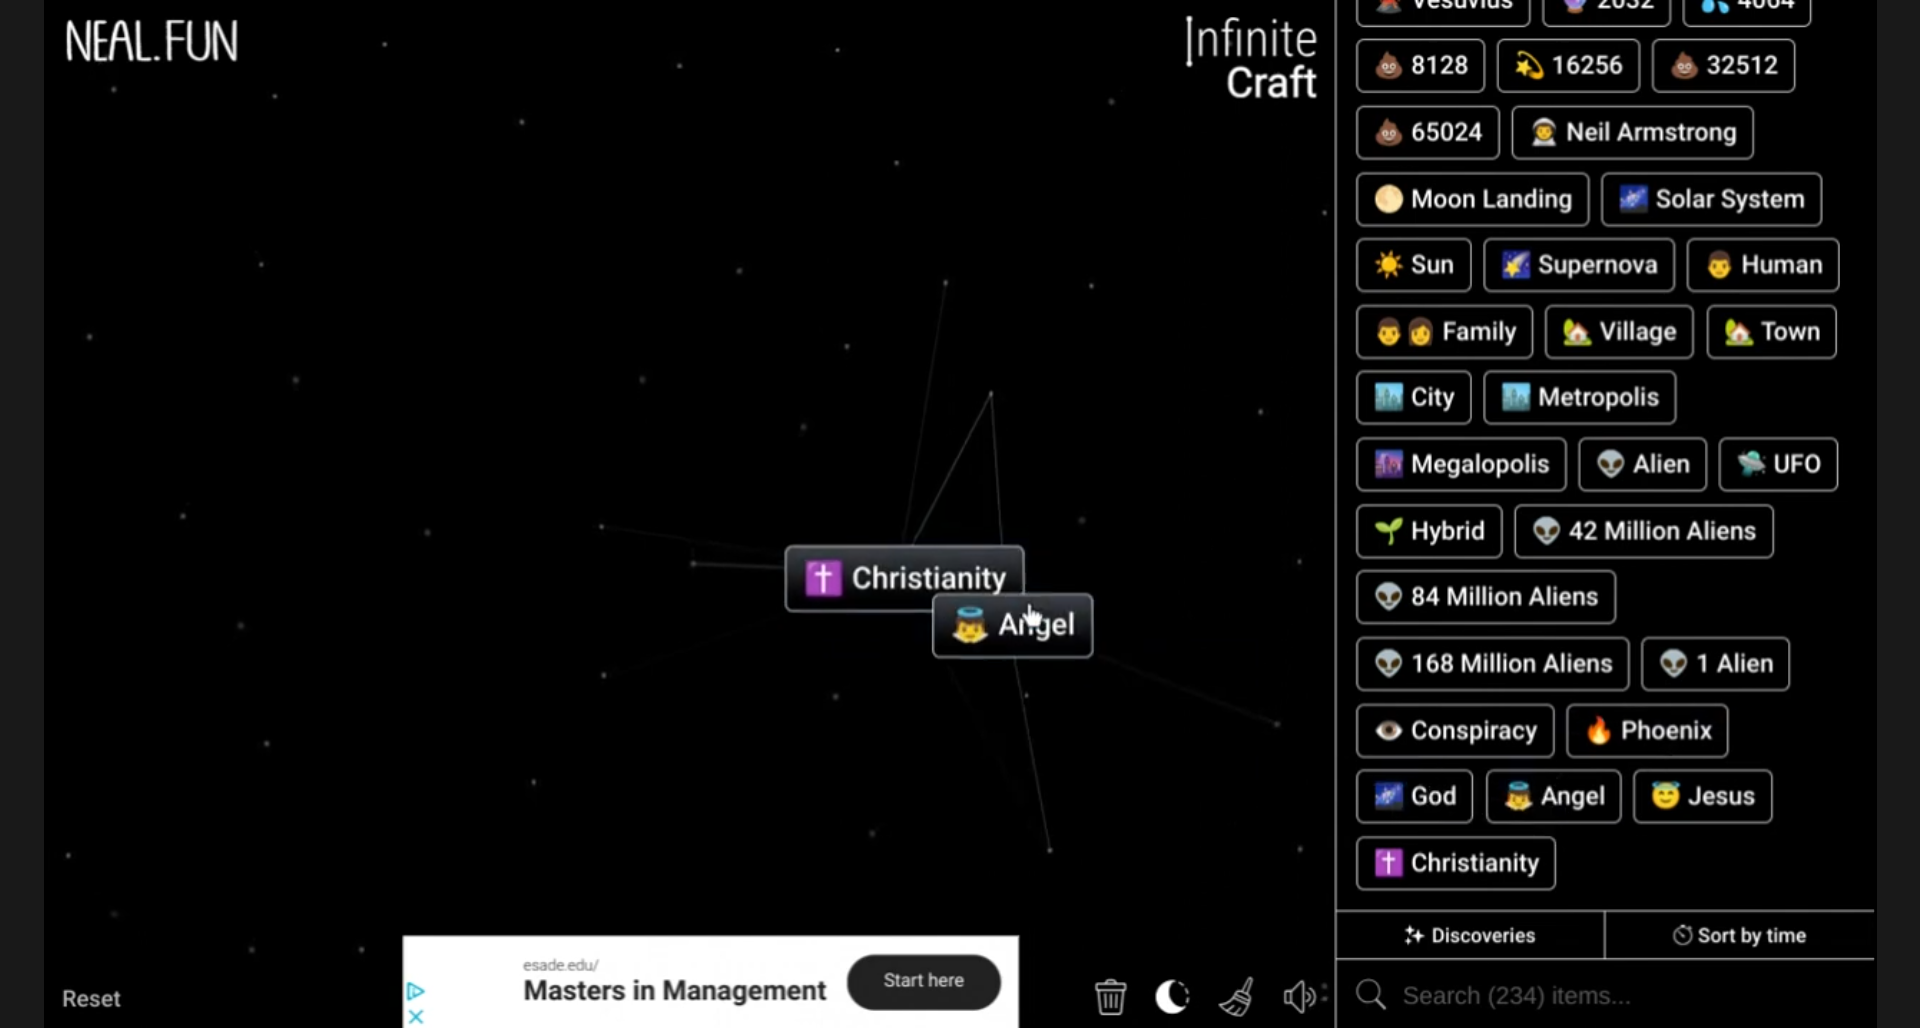Pick the Metropolis element
Image resolution: width=1920 pixels, height=1028 pixels.
point(1580,398)
